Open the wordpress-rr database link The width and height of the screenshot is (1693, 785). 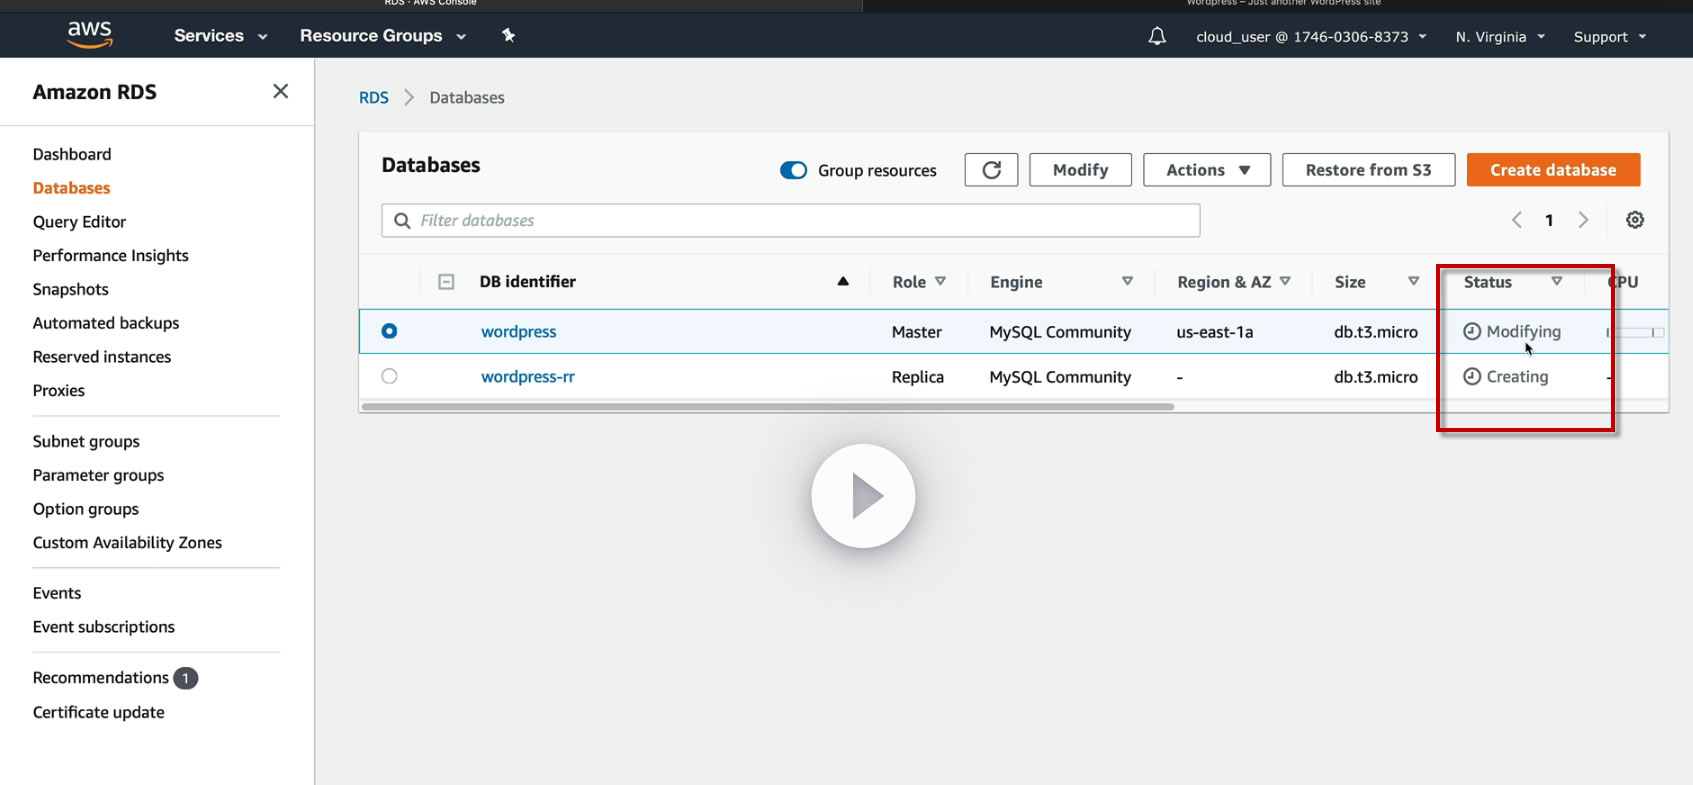click(528, 377)
